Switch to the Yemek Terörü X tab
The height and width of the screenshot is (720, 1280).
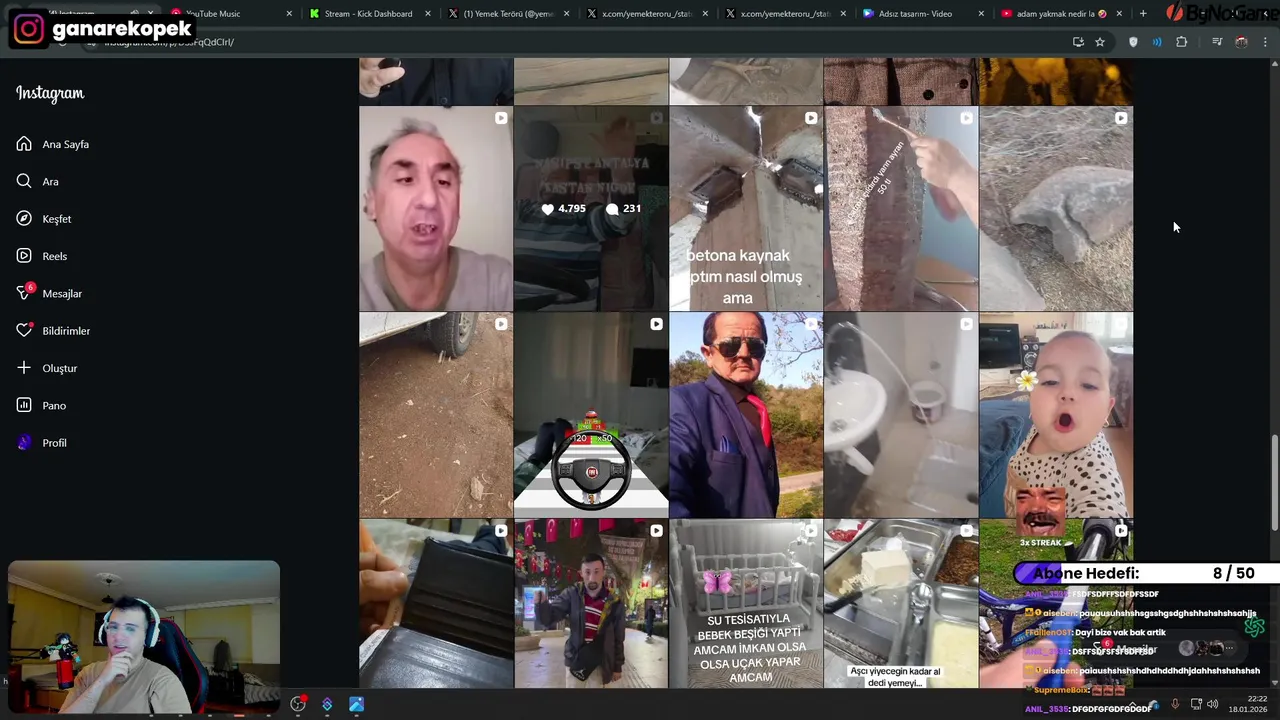tap(508, 14)
